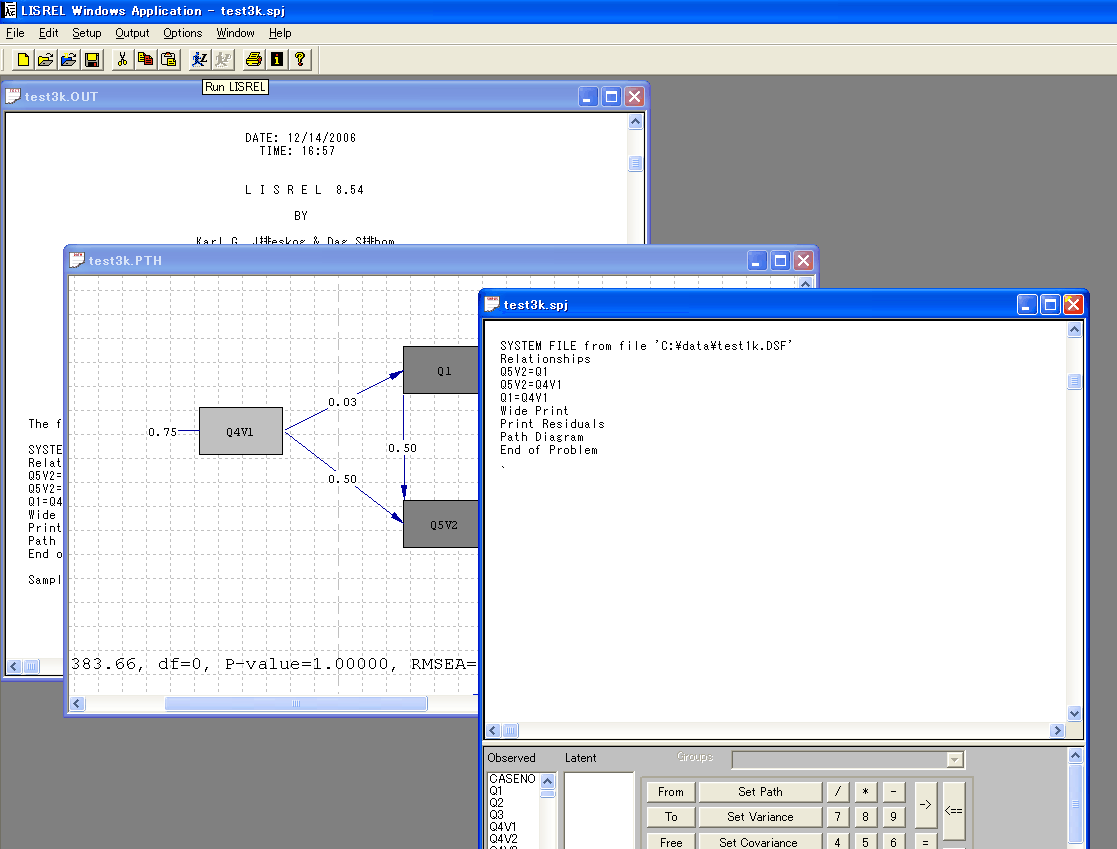The width and height of the screenshot is (1117, 849).
Task: Open the Output menu
Action: (x=133, y=33)
